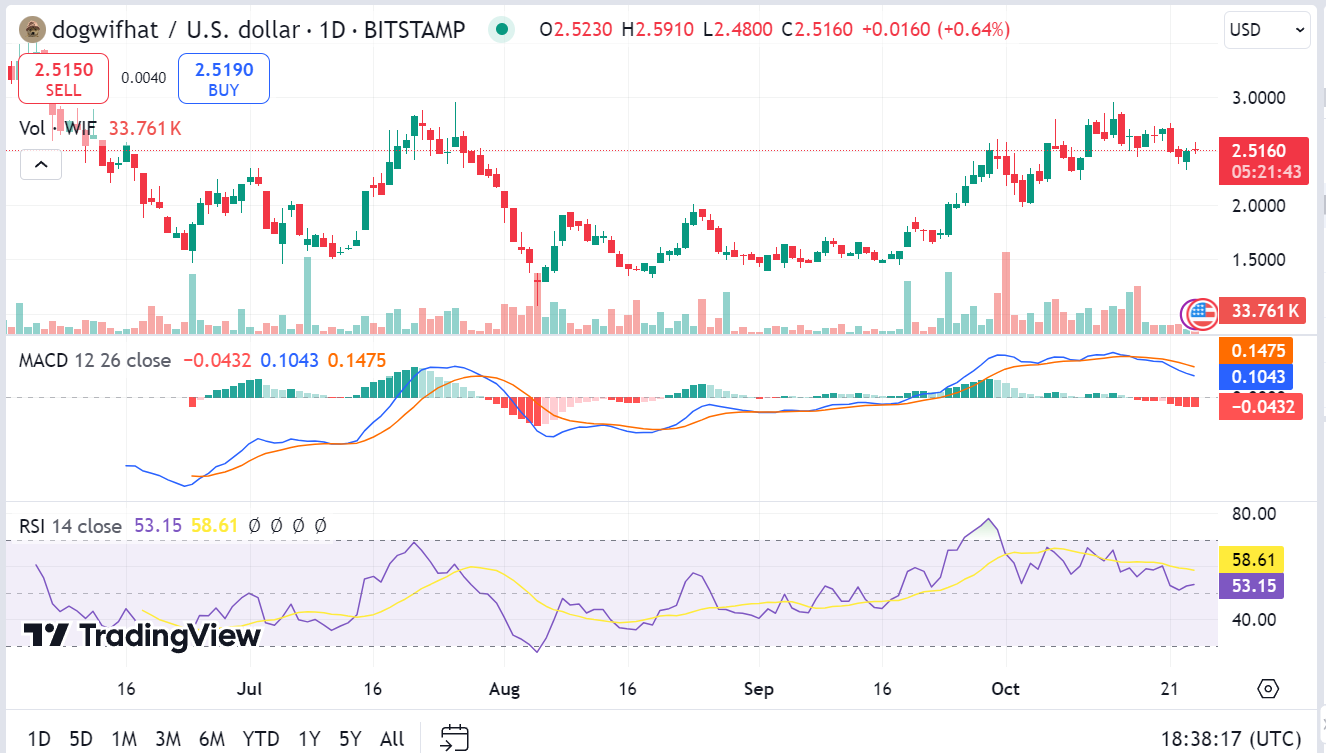Open the 6M timeframe view
The height and width of the screenshot is (753, 1326).
point(212,738)
